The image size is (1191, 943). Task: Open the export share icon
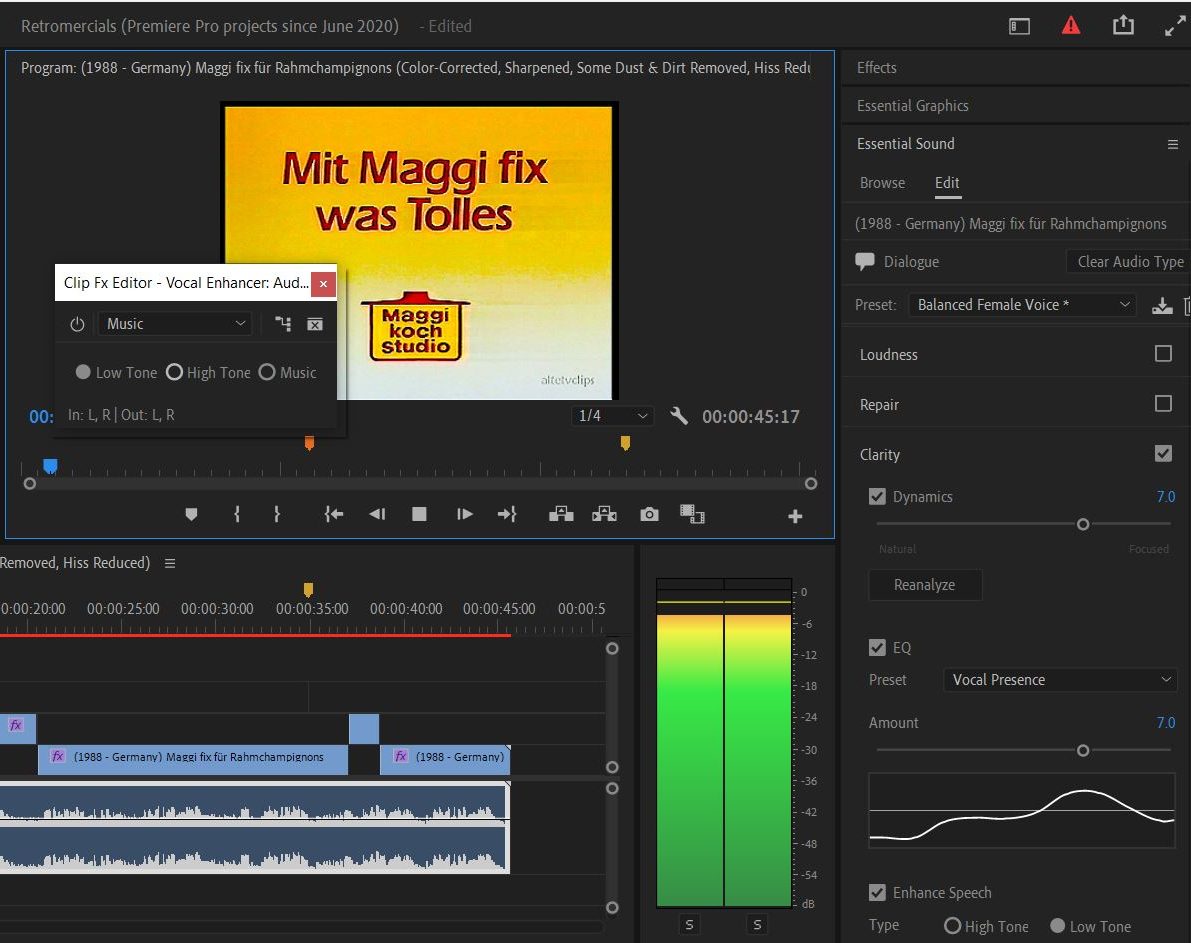1123,26
